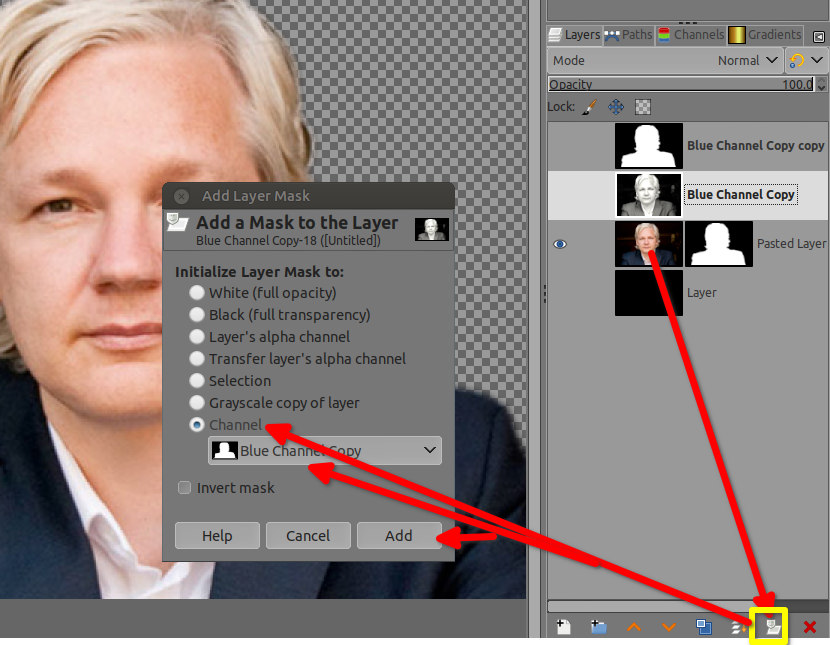Click the 'Blue Channel Copy copy' layer name

[755, 146]
